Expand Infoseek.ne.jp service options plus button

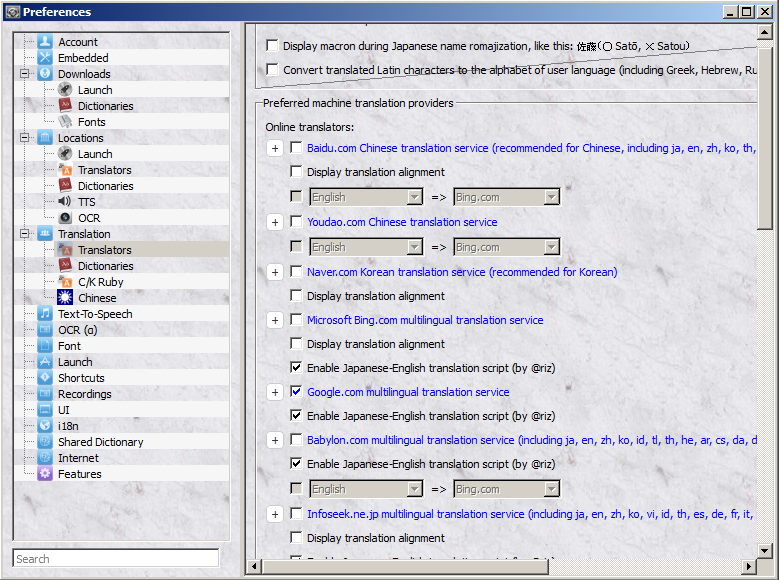pos(275,514)
